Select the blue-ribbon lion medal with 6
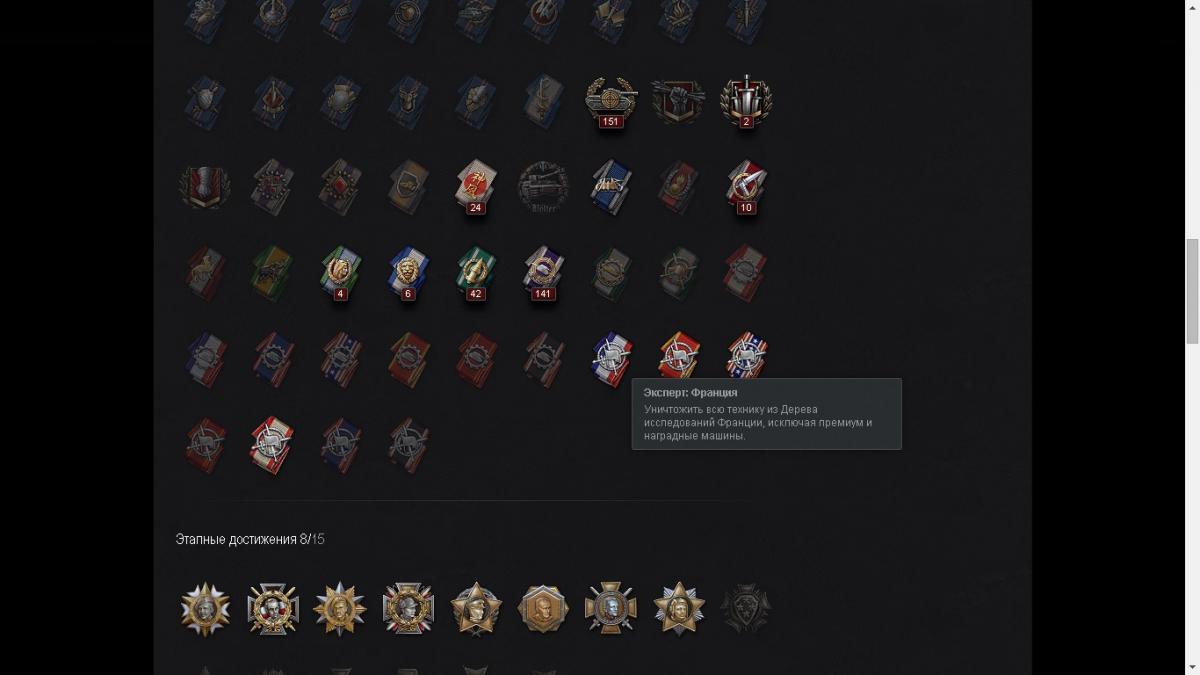 point(407,273)
